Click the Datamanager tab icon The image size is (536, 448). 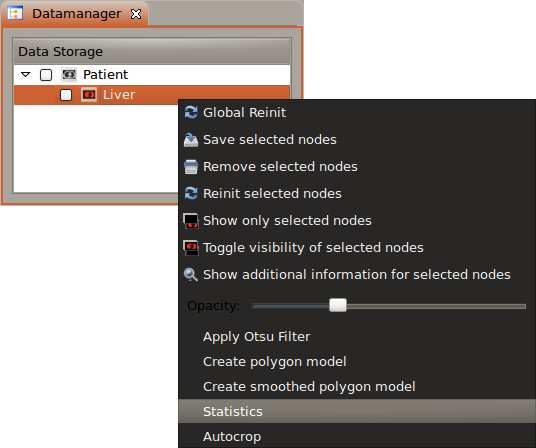15,13
